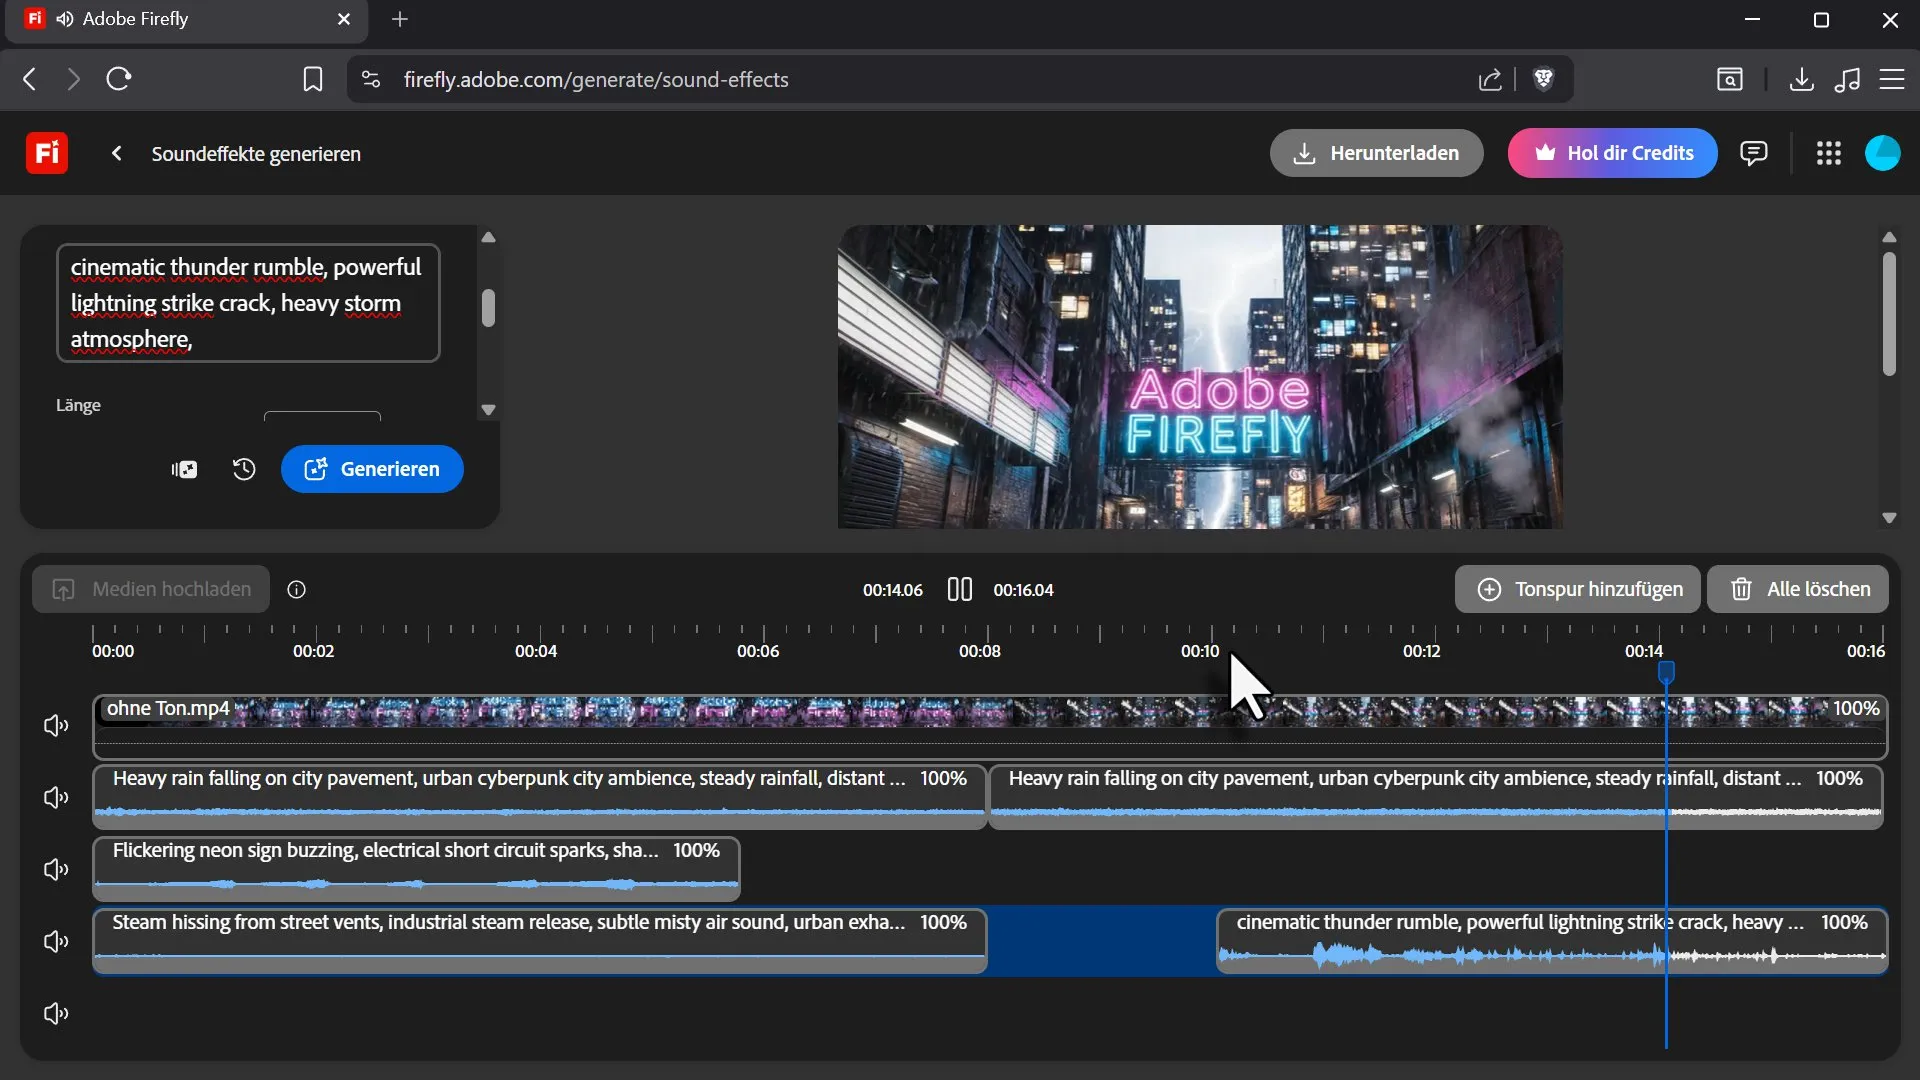The width and height of the screenshot is (1920, 1080).
Task: Mute the Flickering neon sign track
Action: [x=56, y=869]
